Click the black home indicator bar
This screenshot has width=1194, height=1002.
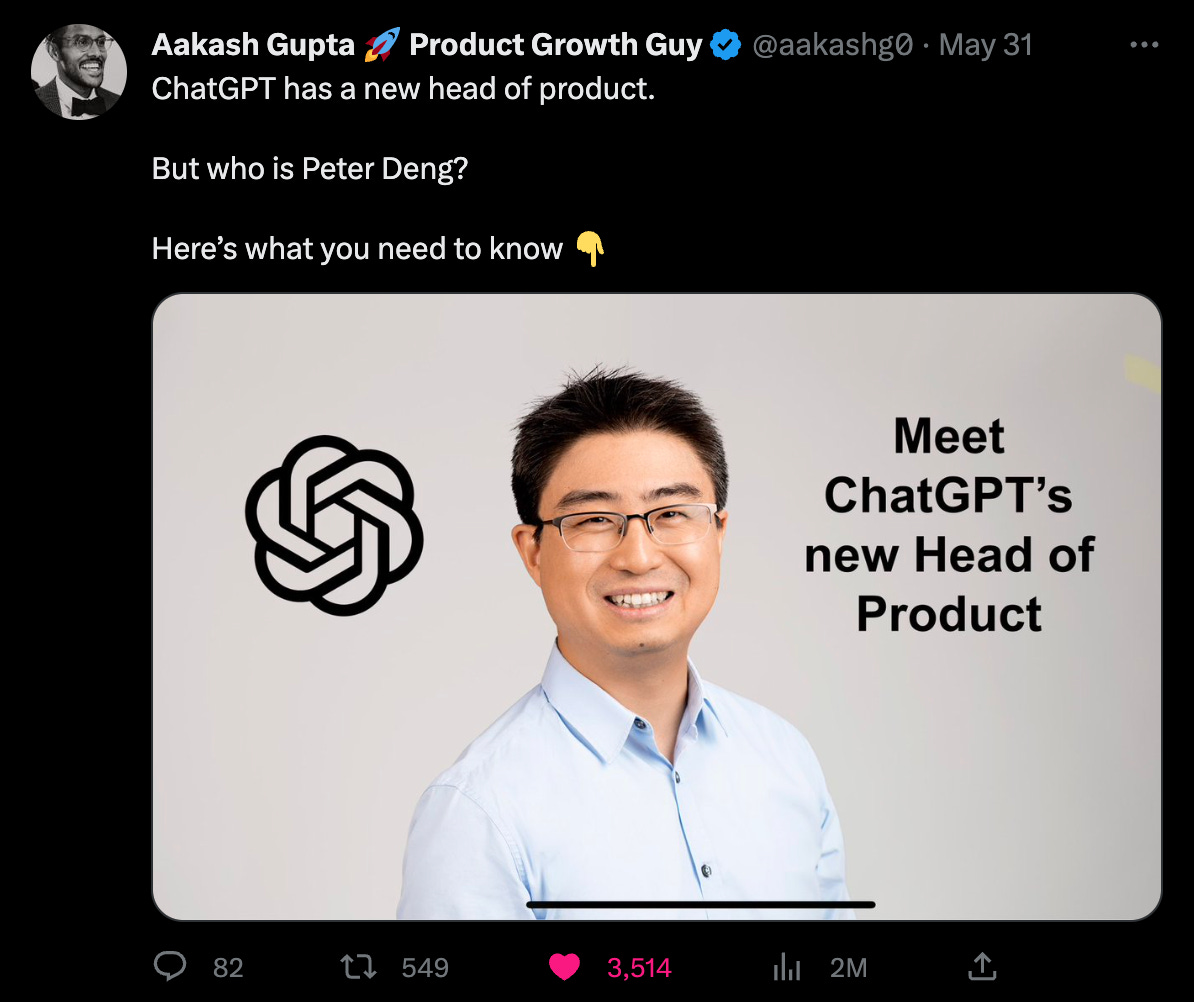[x=701, y=905]
